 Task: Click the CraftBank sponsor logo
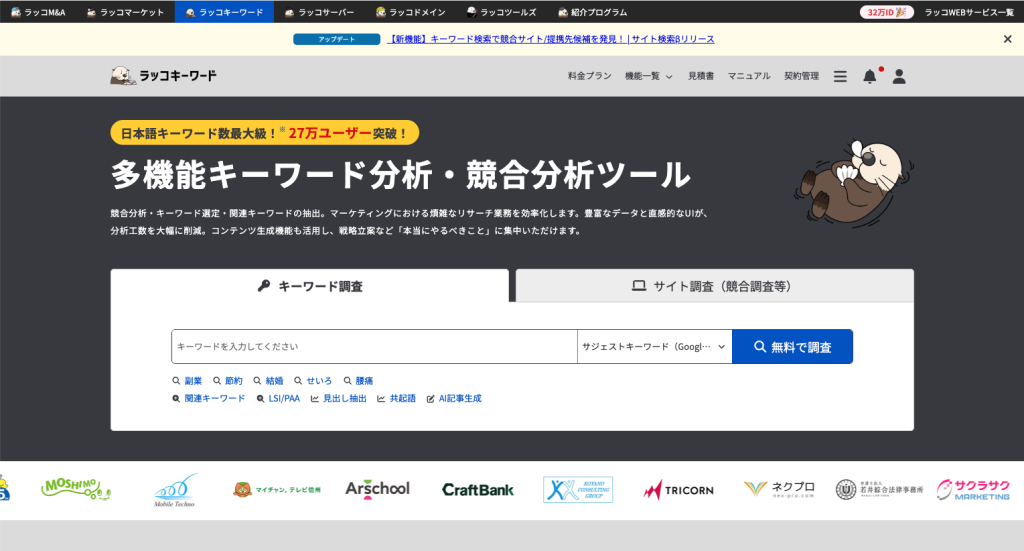click(478, 489)
